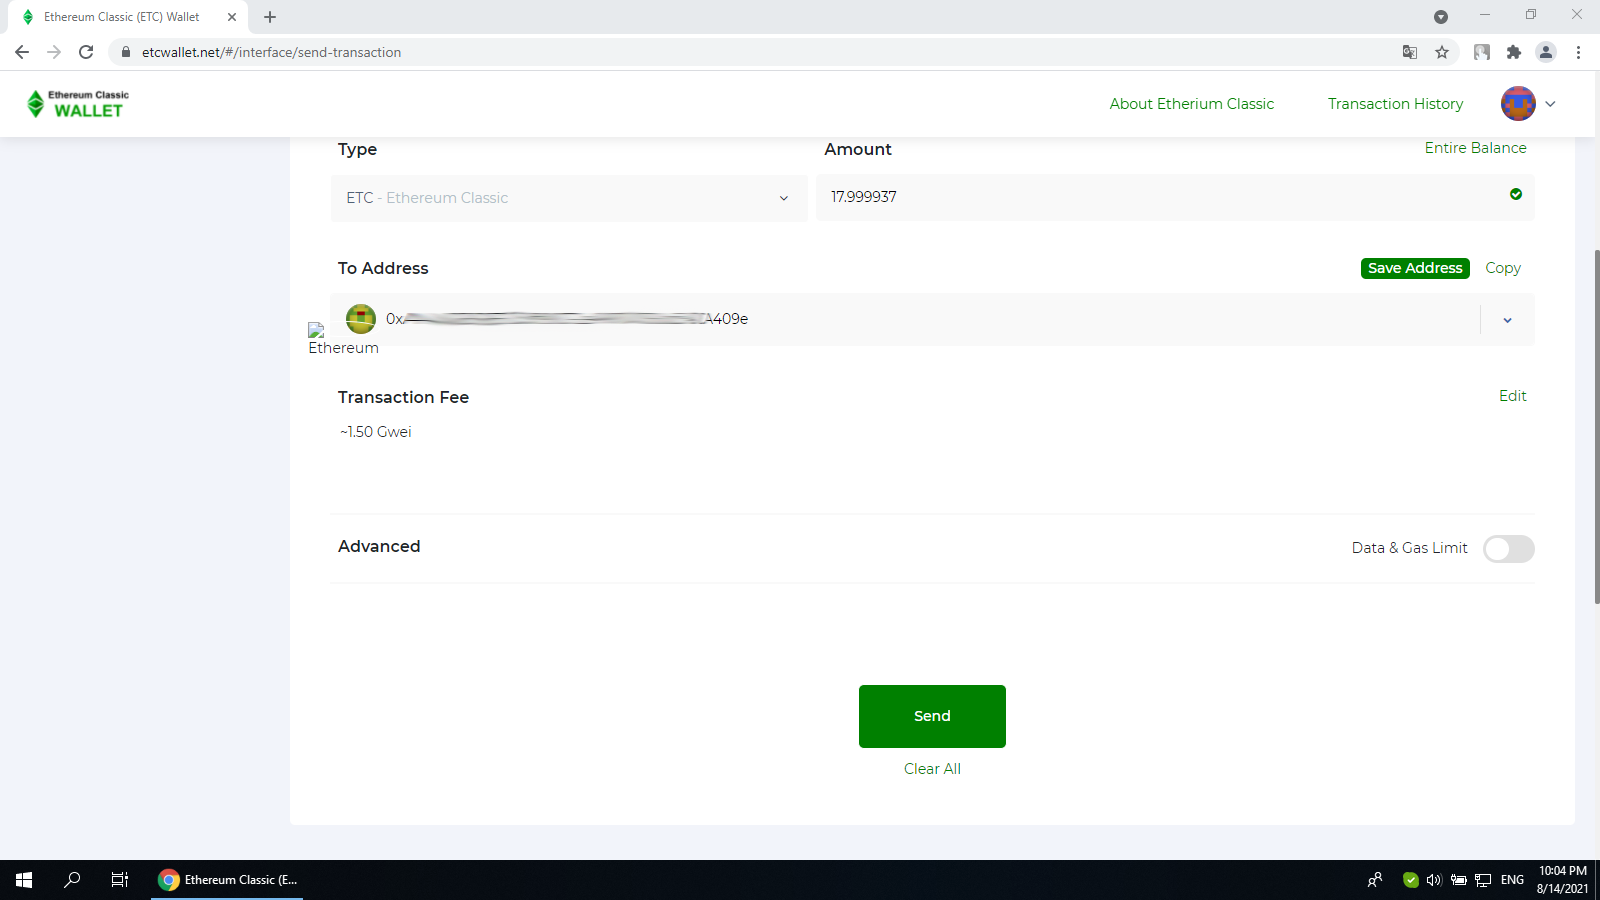This screenshot has width=1600, height=900.
Task: Select the Ethereum Classic Wallet browser tab
Action: (x=120, y=16)
